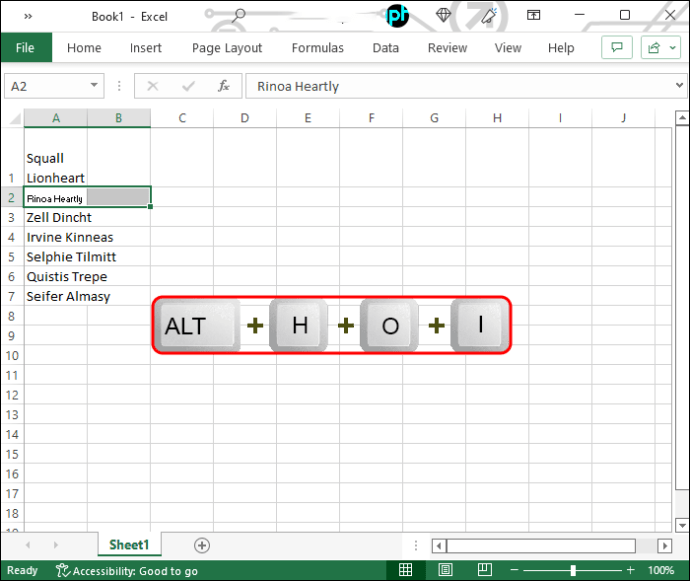Click the horizontal scrollbar thumb
This screenshot has height=581, width=690.
coord(541,546)
